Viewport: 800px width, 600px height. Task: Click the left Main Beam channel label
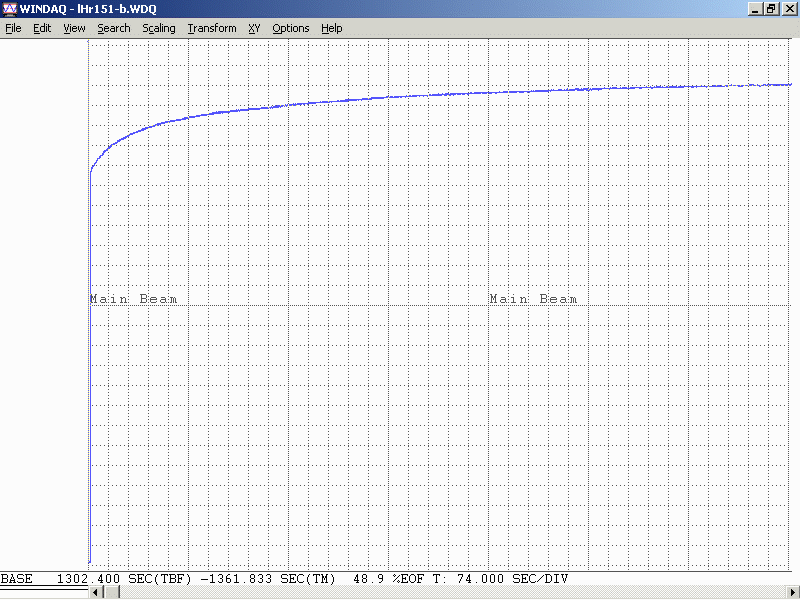coord(133,299)
